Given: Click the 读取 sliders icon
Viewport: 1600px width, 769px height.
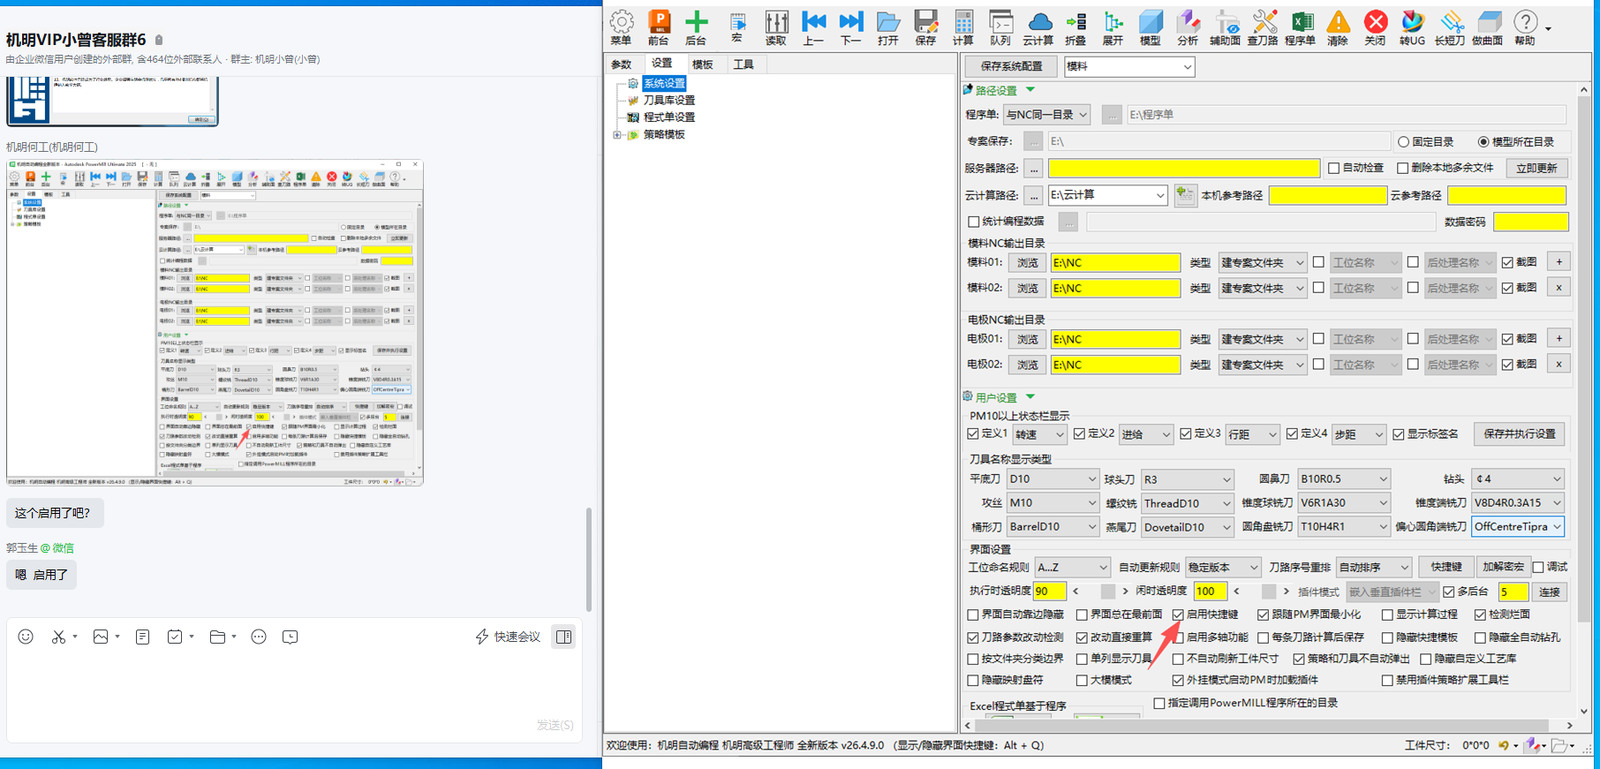Looking at the screenshot, I should (776, 27).
